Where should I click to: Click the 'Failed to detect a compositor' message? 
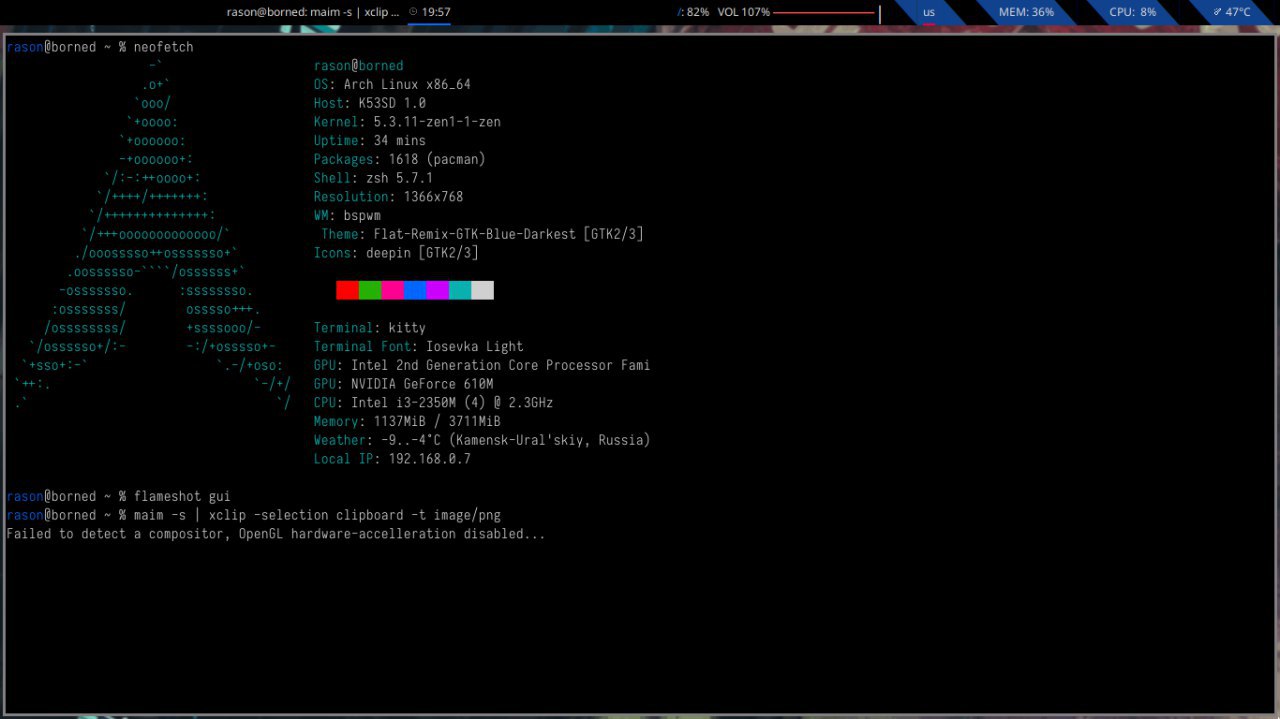point(276,534)
